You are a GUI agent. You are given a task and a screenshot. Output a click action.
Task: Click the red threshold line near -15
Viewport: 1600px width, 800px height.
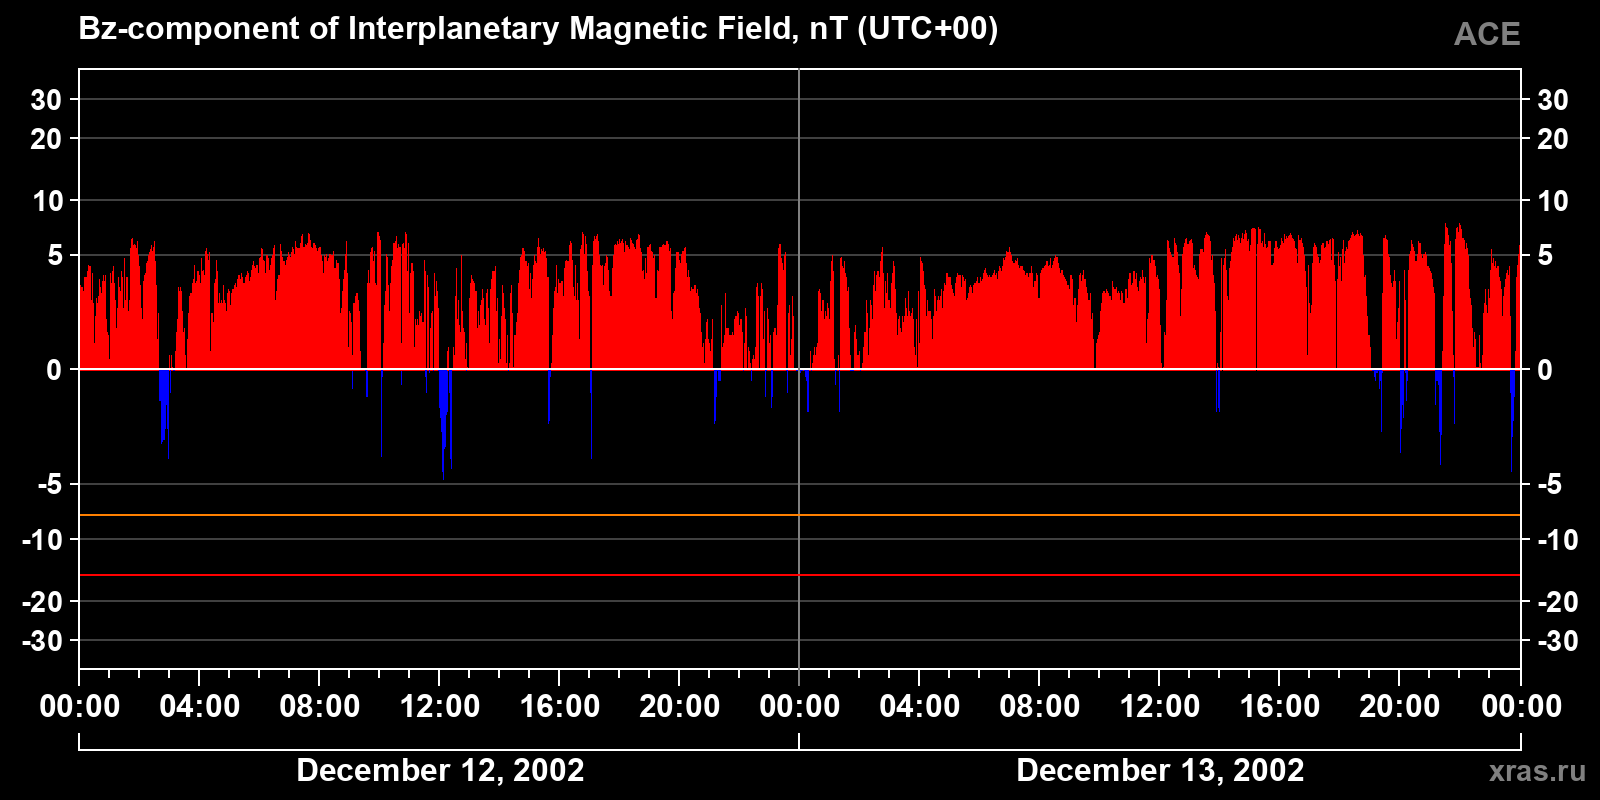click(800, 575)
